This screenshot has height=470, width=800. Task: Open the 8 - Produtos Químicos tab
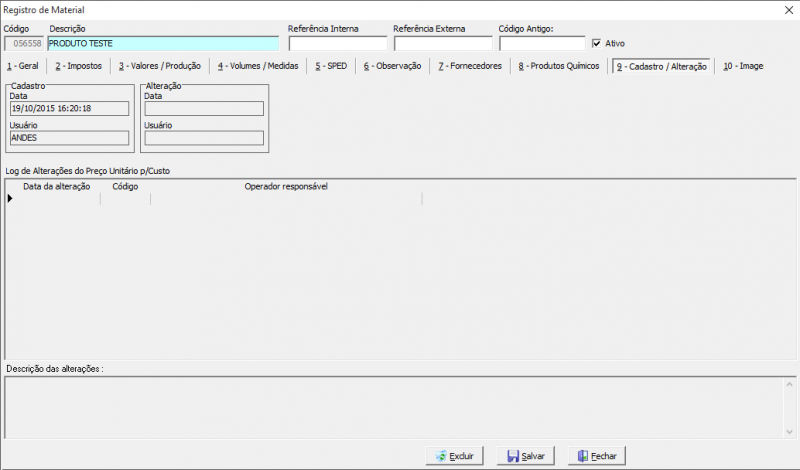tap(559, 66)
